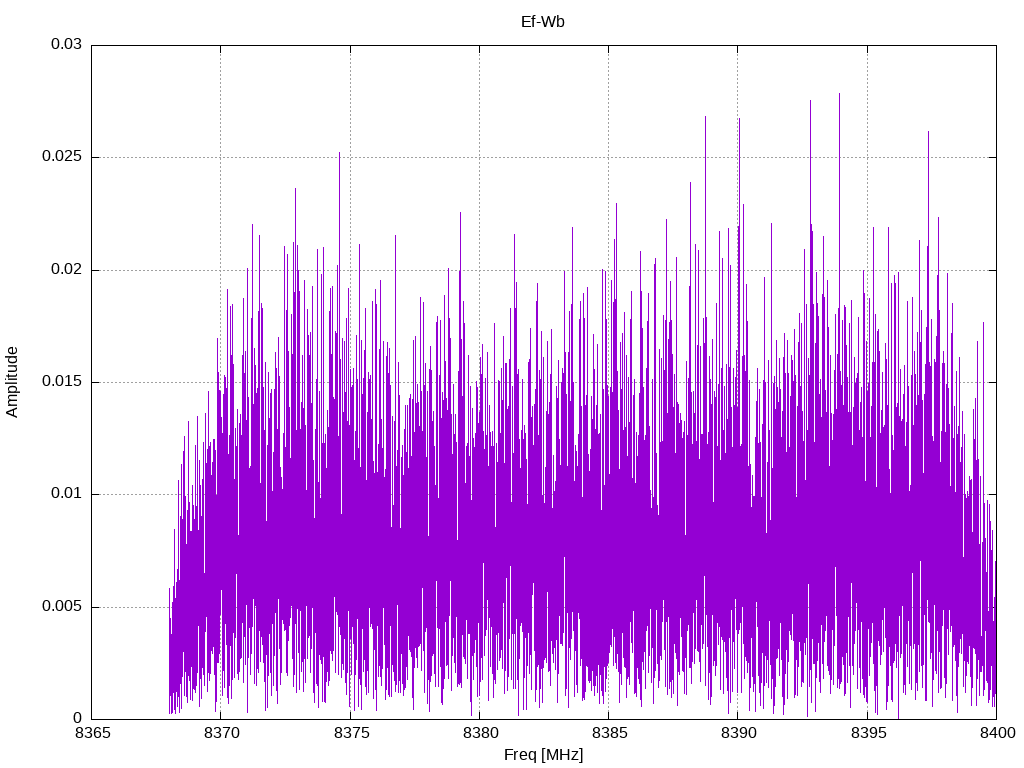
Task: Click the 0.025 y-axis tick label
Action: (x=62, y=157)
